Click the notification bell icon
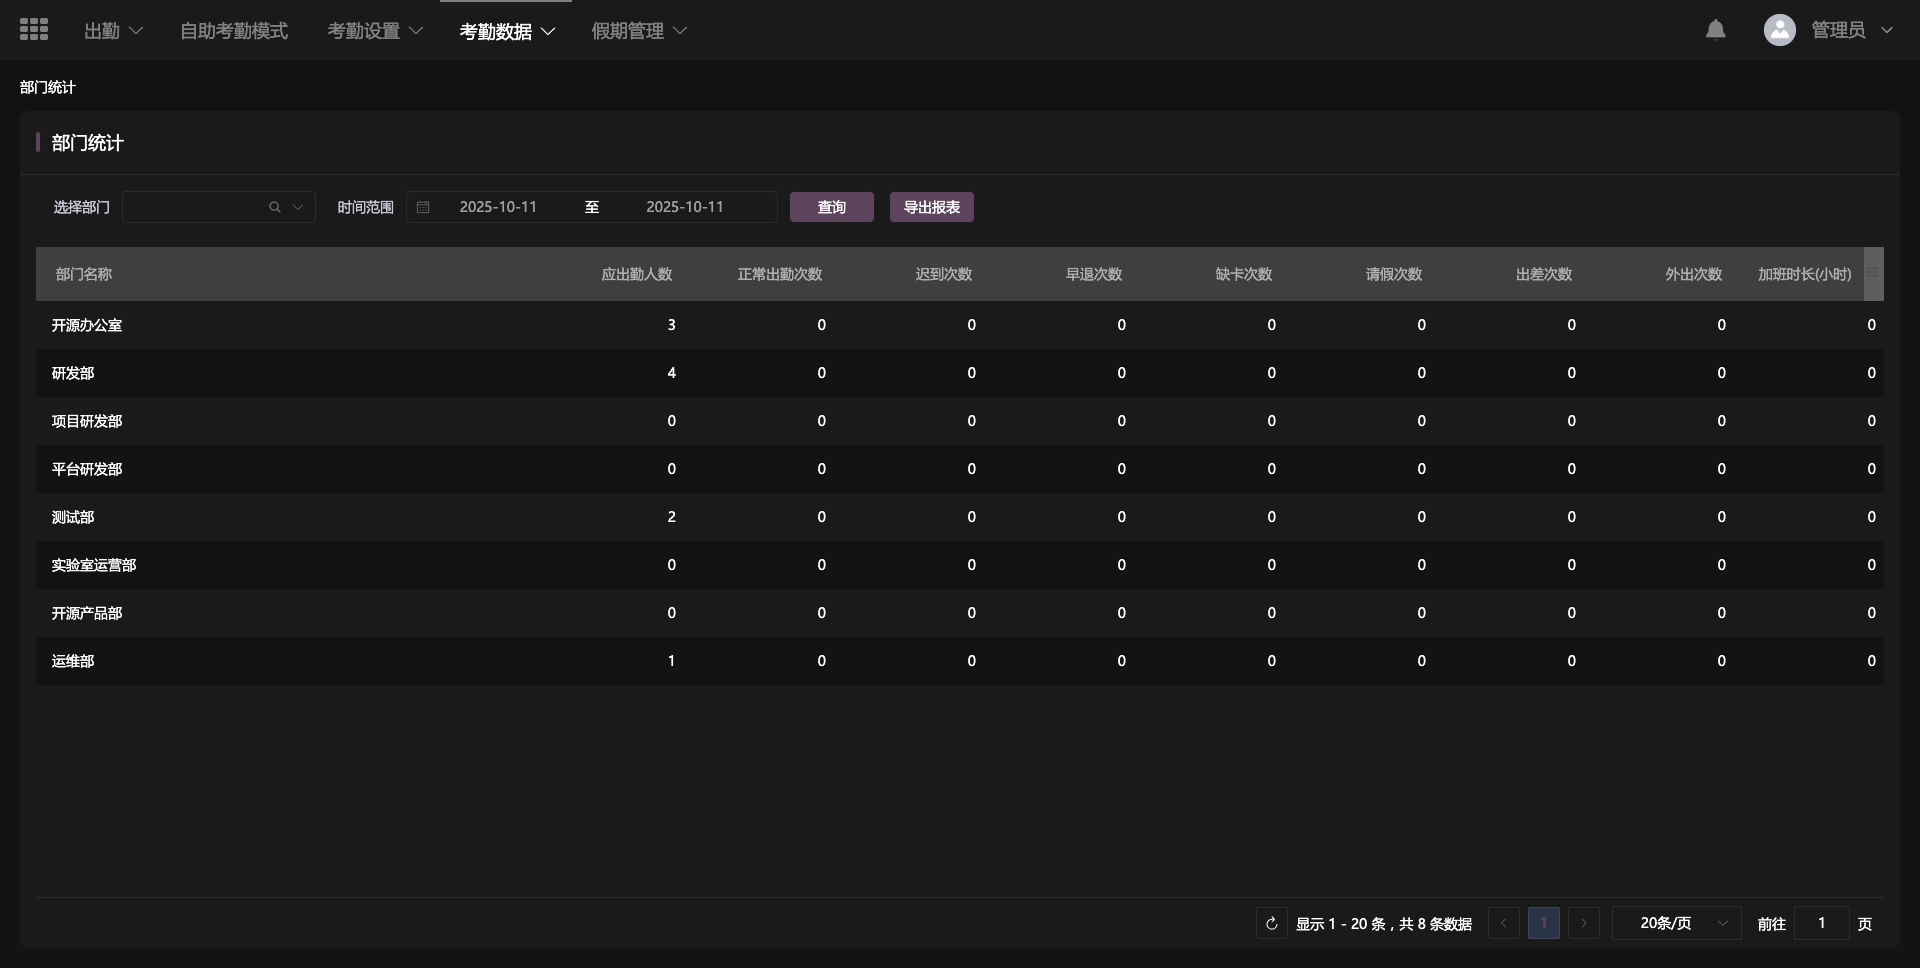The height and width of the screenshot is (968, 1920). [x=1715, y=30]
